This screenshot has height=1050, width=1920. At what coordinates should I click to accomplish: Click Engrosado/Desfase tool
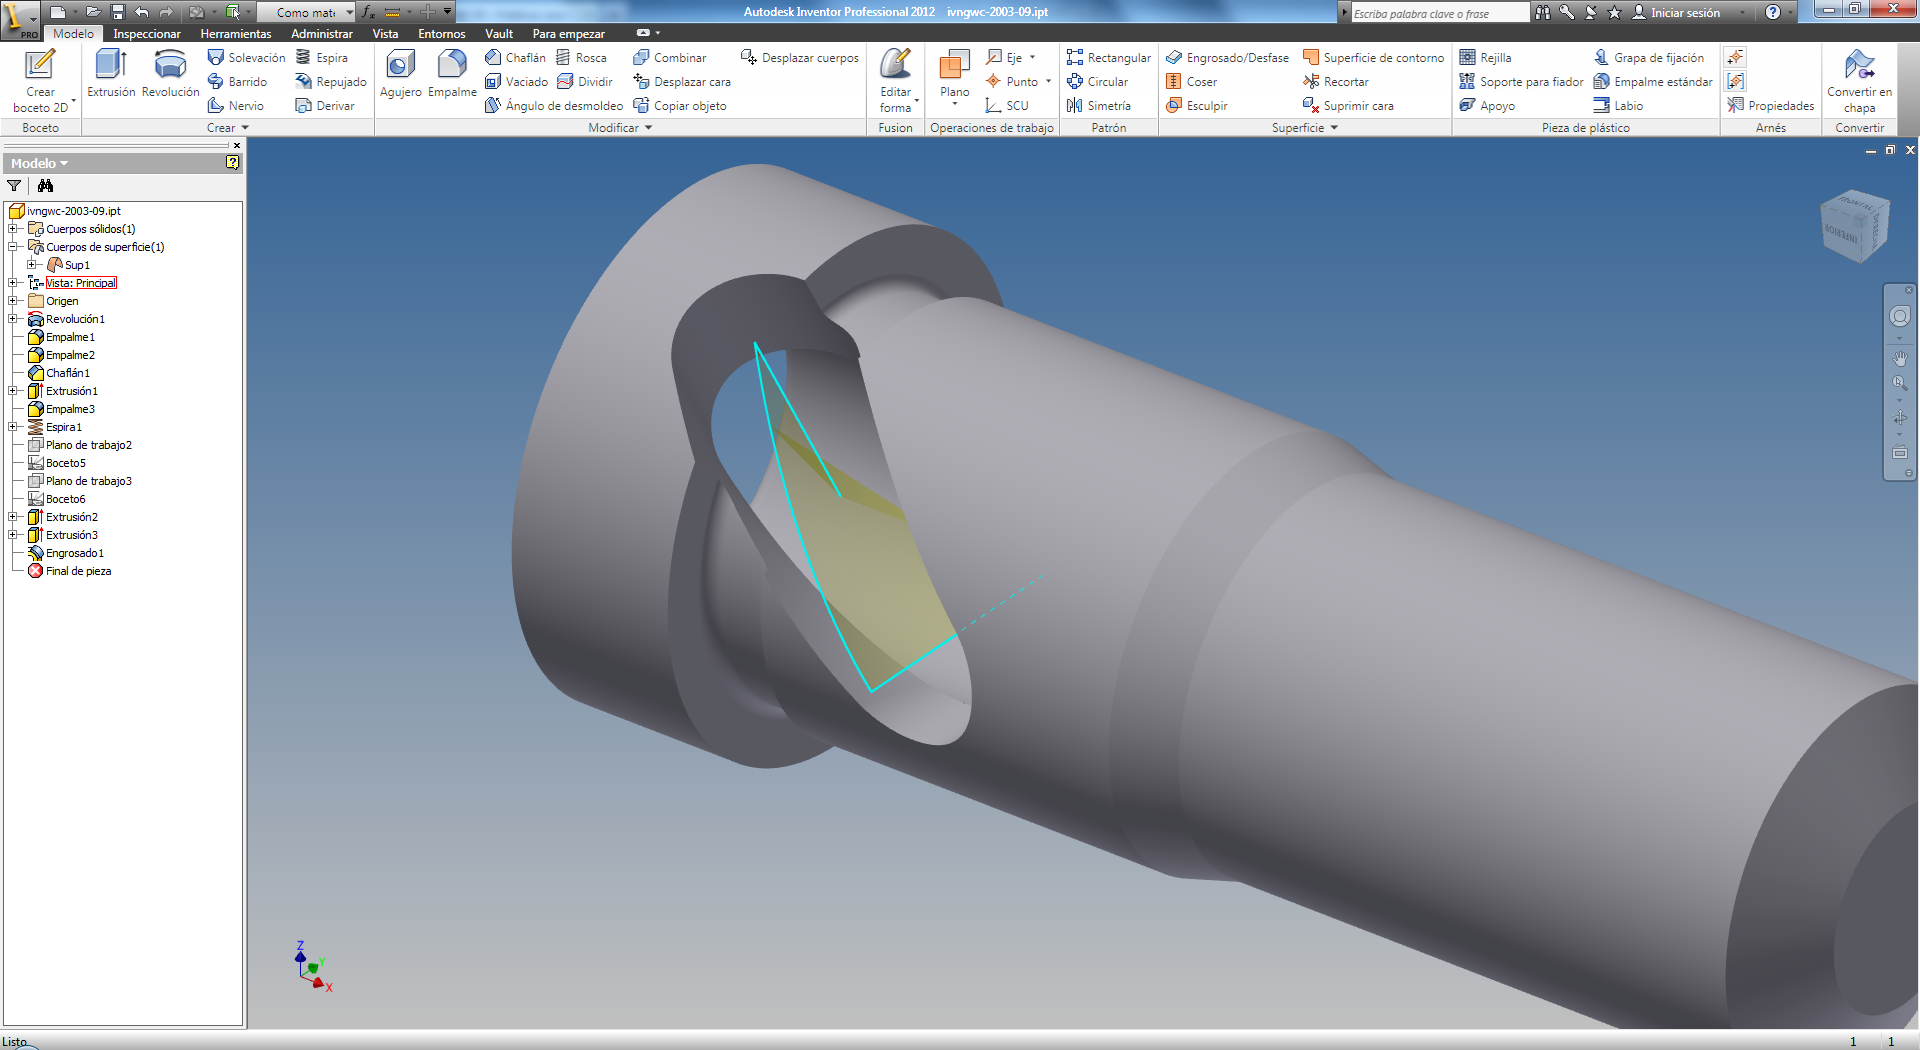pos(1227,57)
